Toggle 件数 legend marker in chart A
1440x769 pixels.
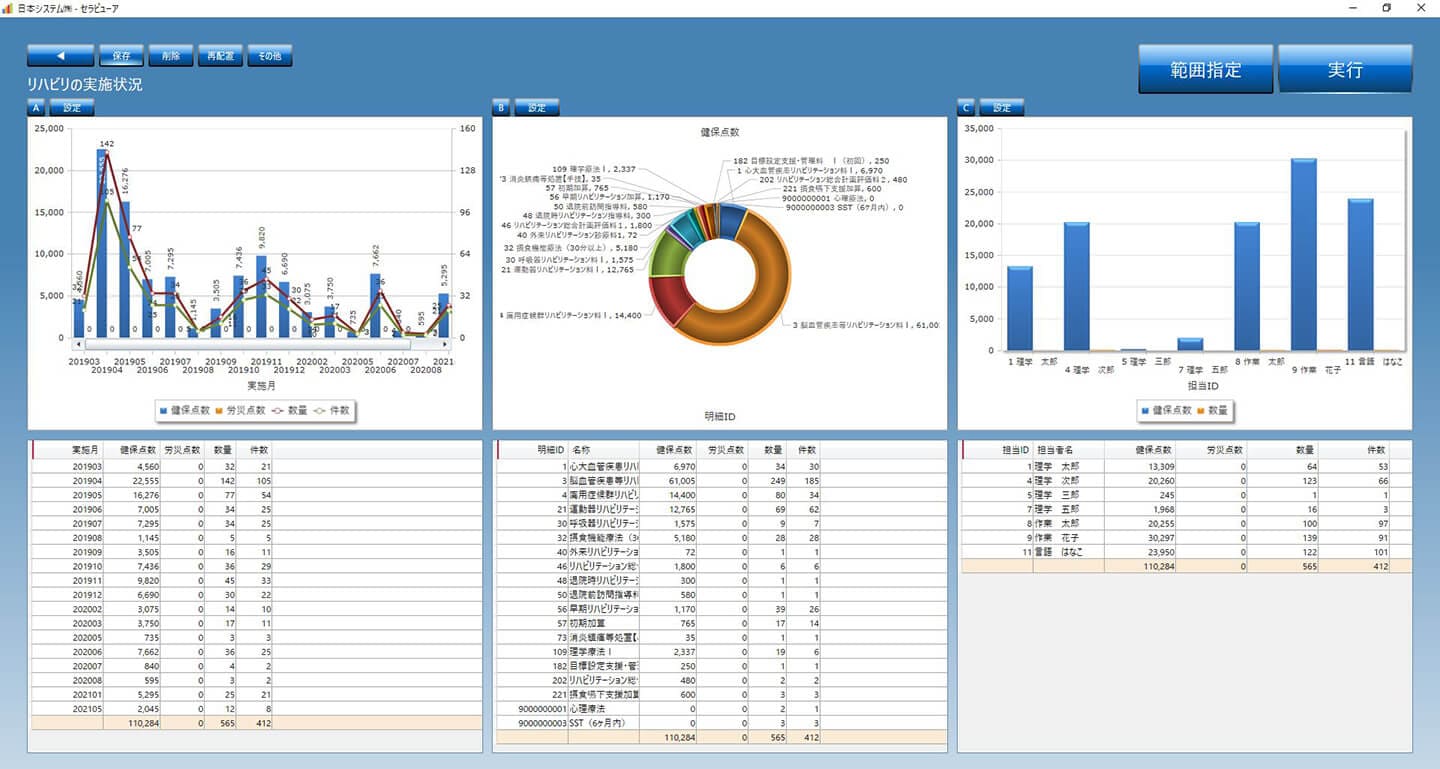click(320, 410)
